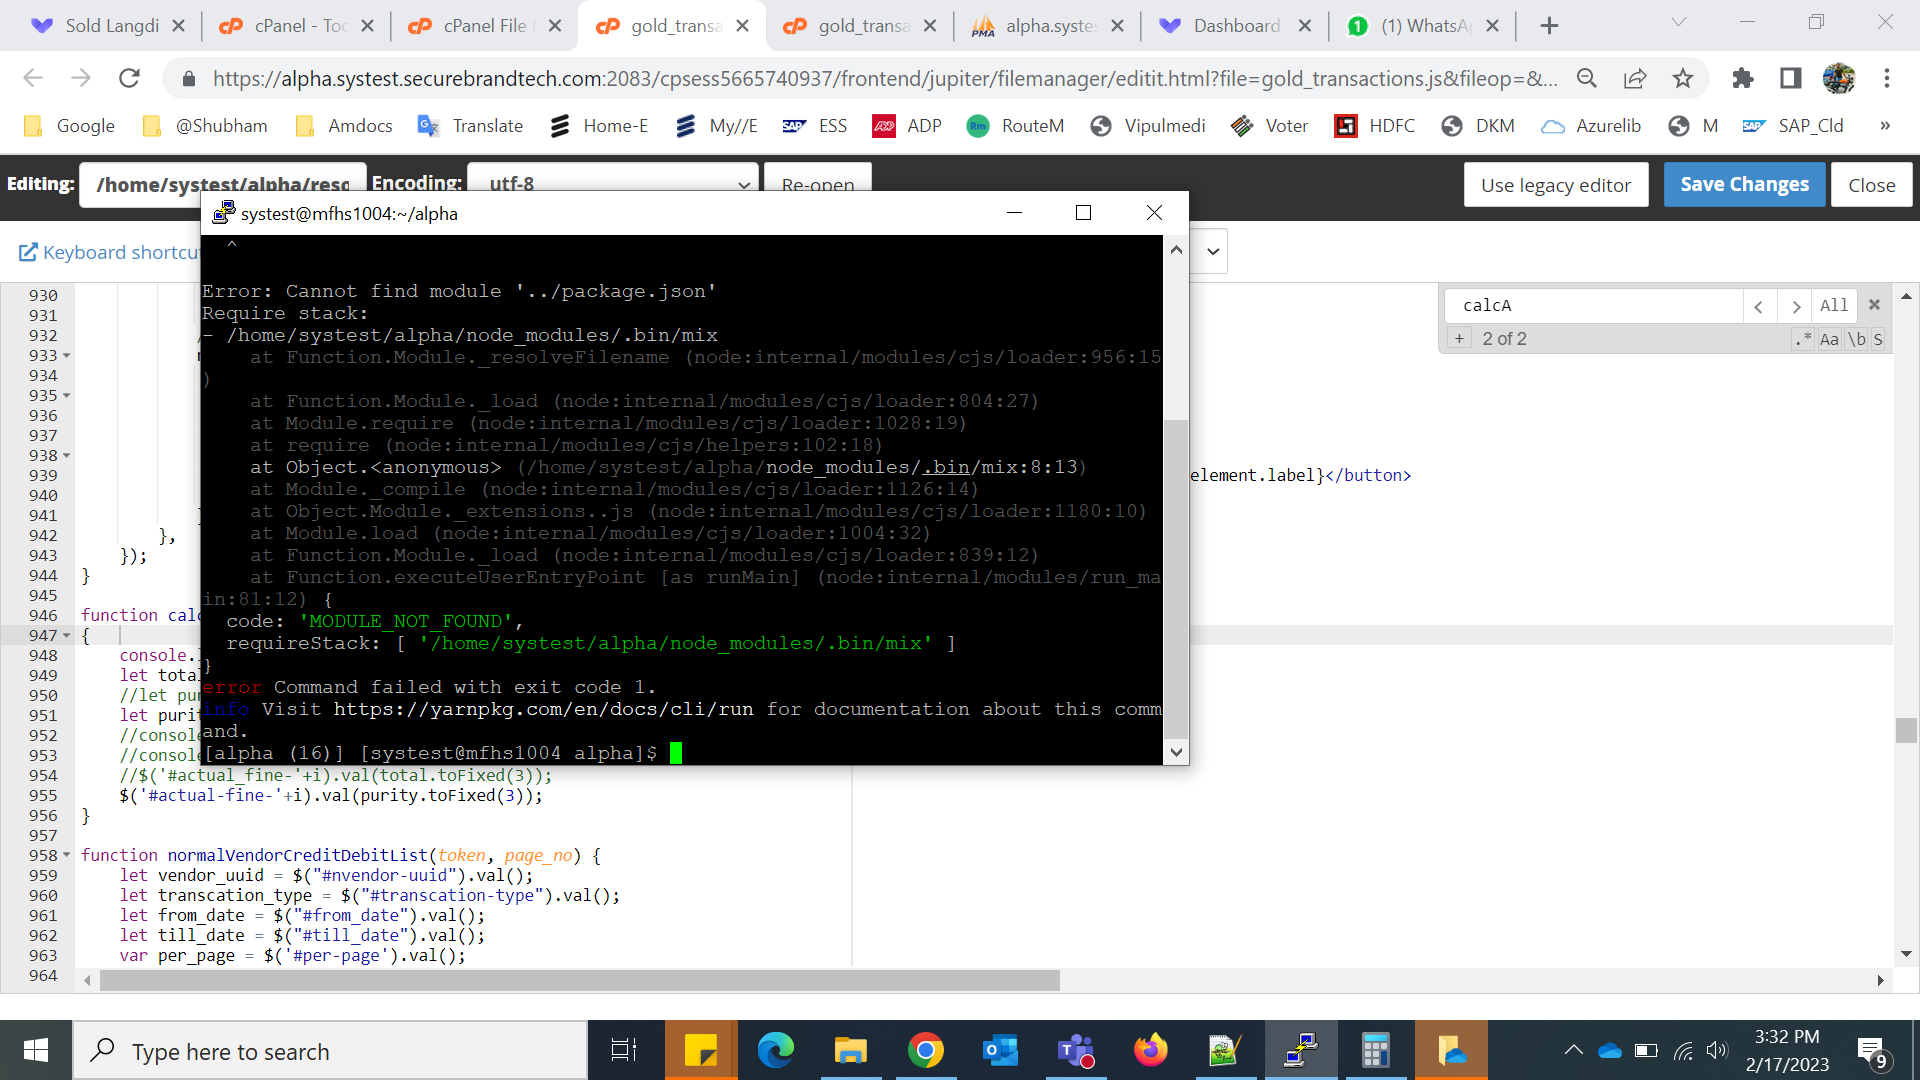Toggle whole-word search option \b
The image size is (1920, 1080).
click(x=1856, y=339)
